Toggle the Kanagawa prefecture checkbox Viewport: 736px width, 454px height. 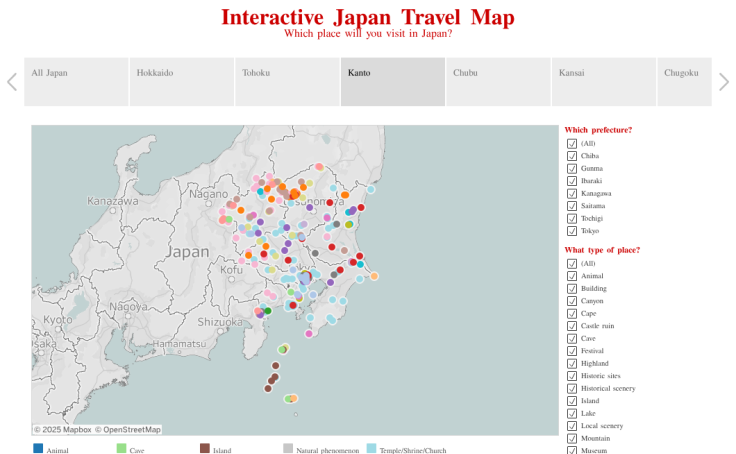[572, 193]
